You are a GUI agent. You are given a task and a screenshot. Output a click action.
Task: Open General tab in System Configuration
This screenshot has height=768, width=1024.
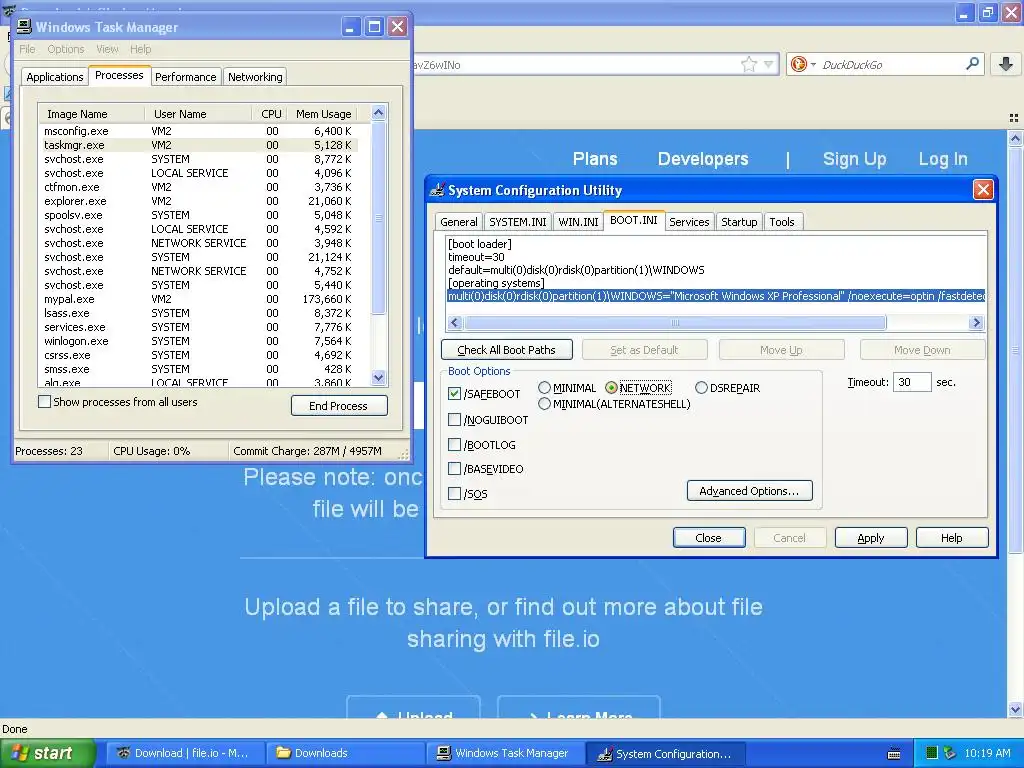coord(458,222)
